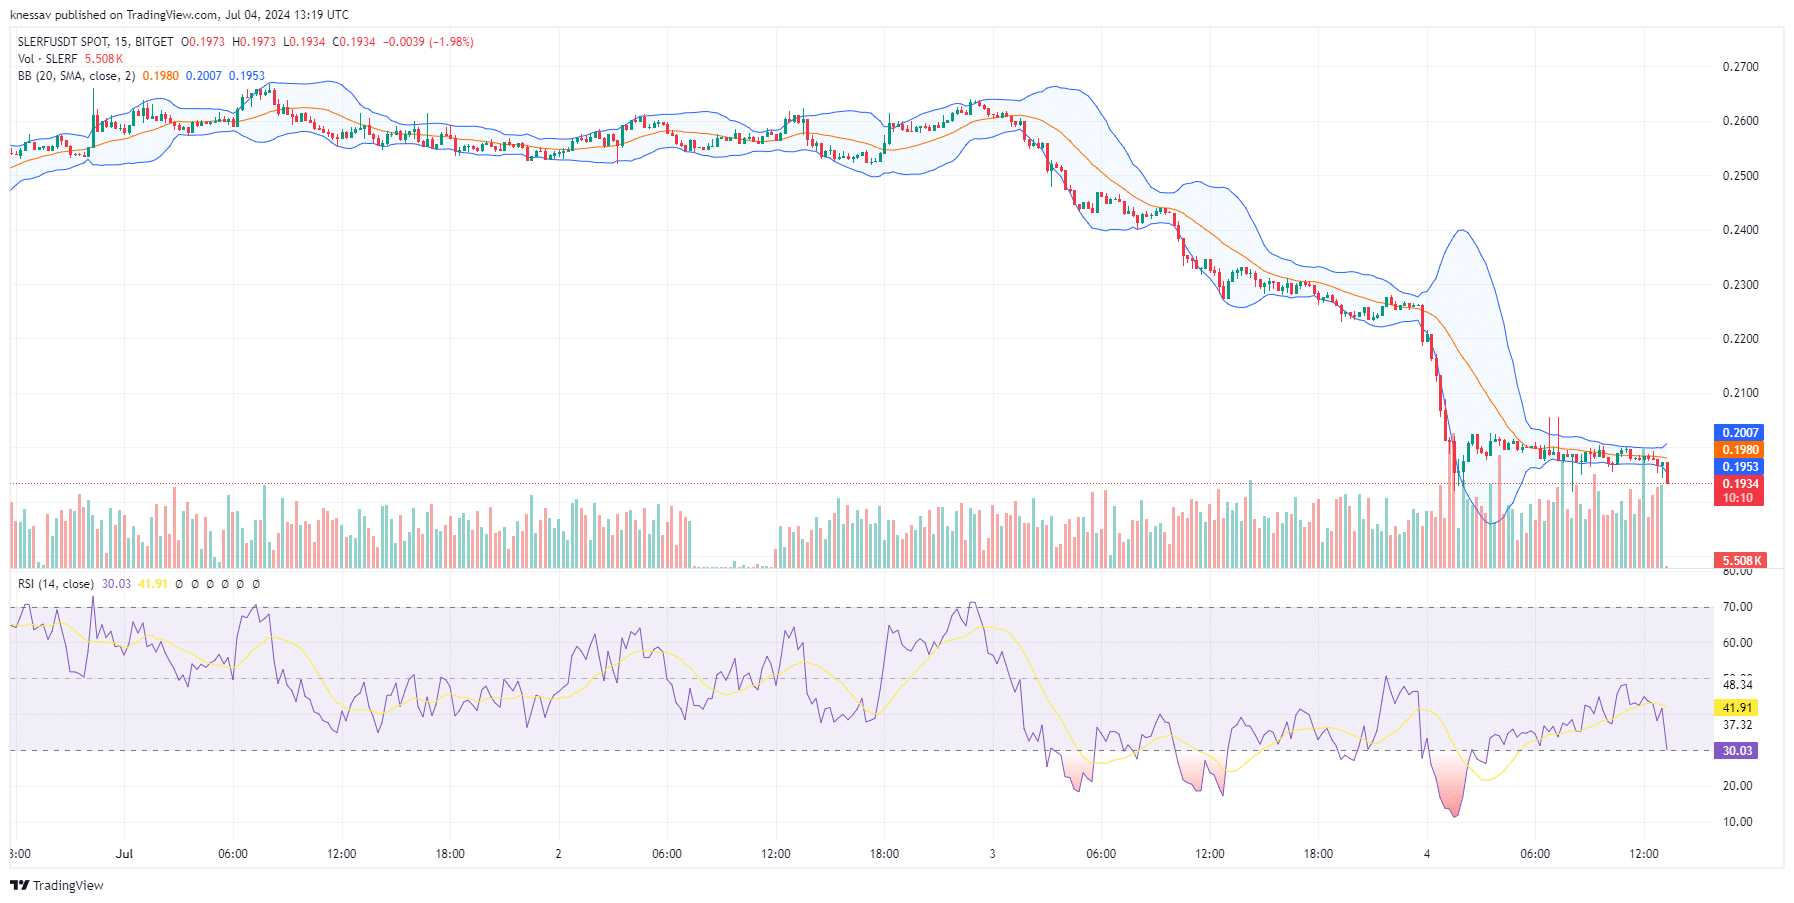
Task: Click the 0.2400 price axis label
Action: [x=1740, y=230]
